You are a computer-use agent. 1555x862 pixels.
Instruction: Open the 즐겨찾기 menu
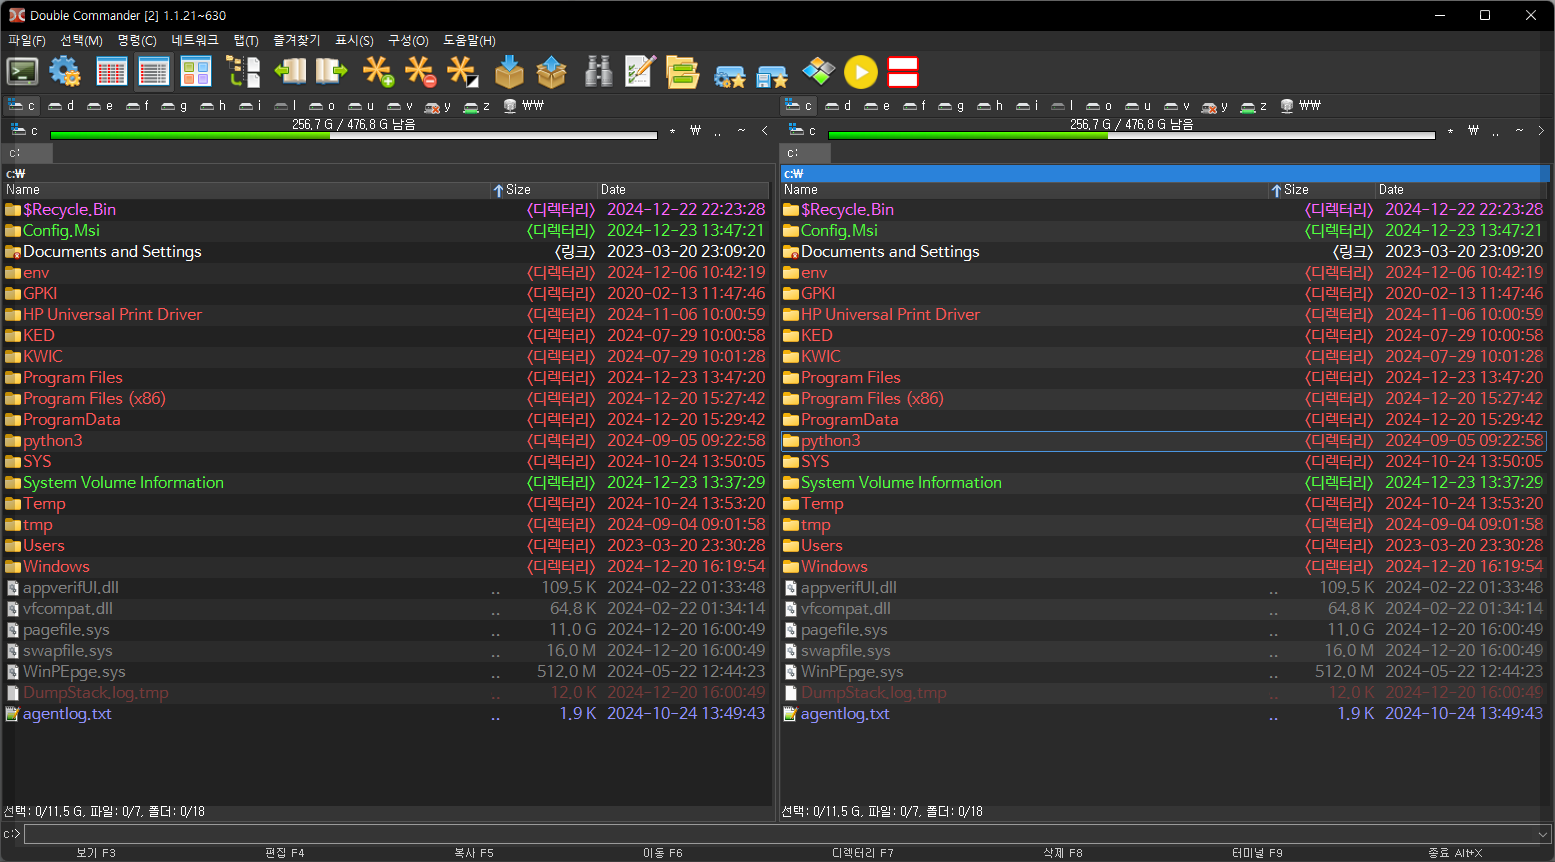[x=297, y=41]
